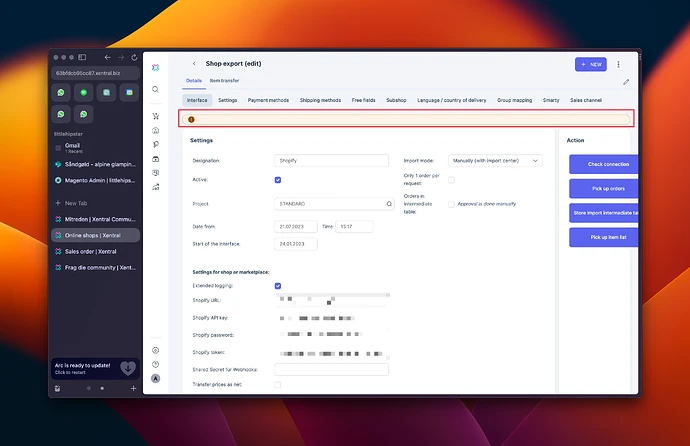Uncheck the Active checkbox
690x446 pixels.
(278, 180)
